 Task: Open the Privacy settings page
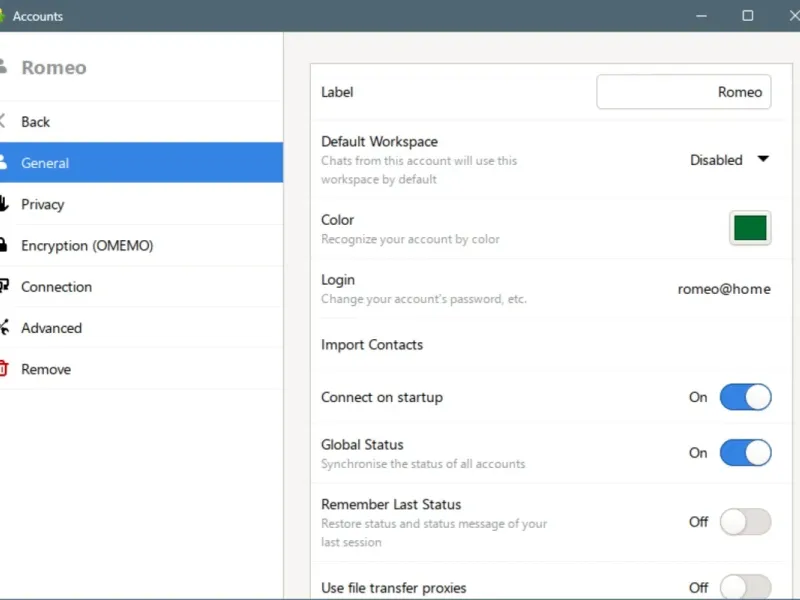click(43, 204)
